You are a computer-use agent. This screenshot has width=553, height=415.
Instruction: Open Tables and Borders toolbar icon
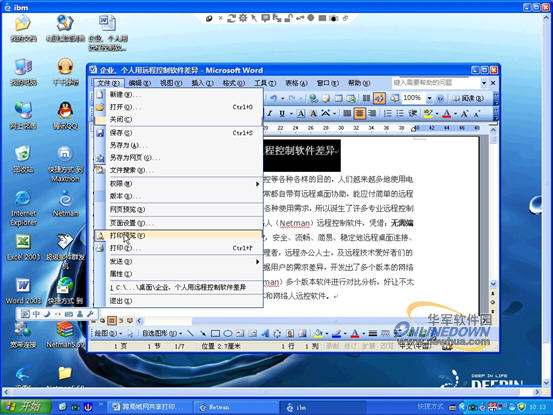point(326,98)
